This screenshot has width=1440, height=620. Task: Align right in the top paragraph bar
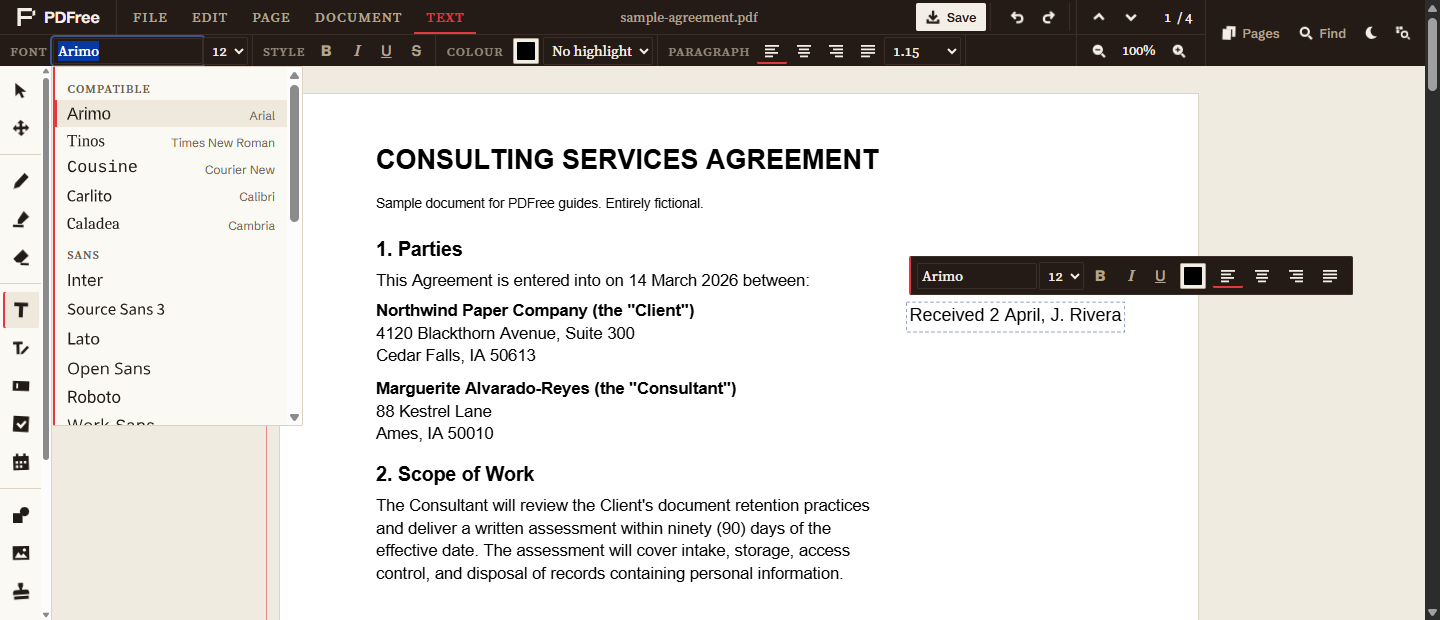(x=836, y=51)
